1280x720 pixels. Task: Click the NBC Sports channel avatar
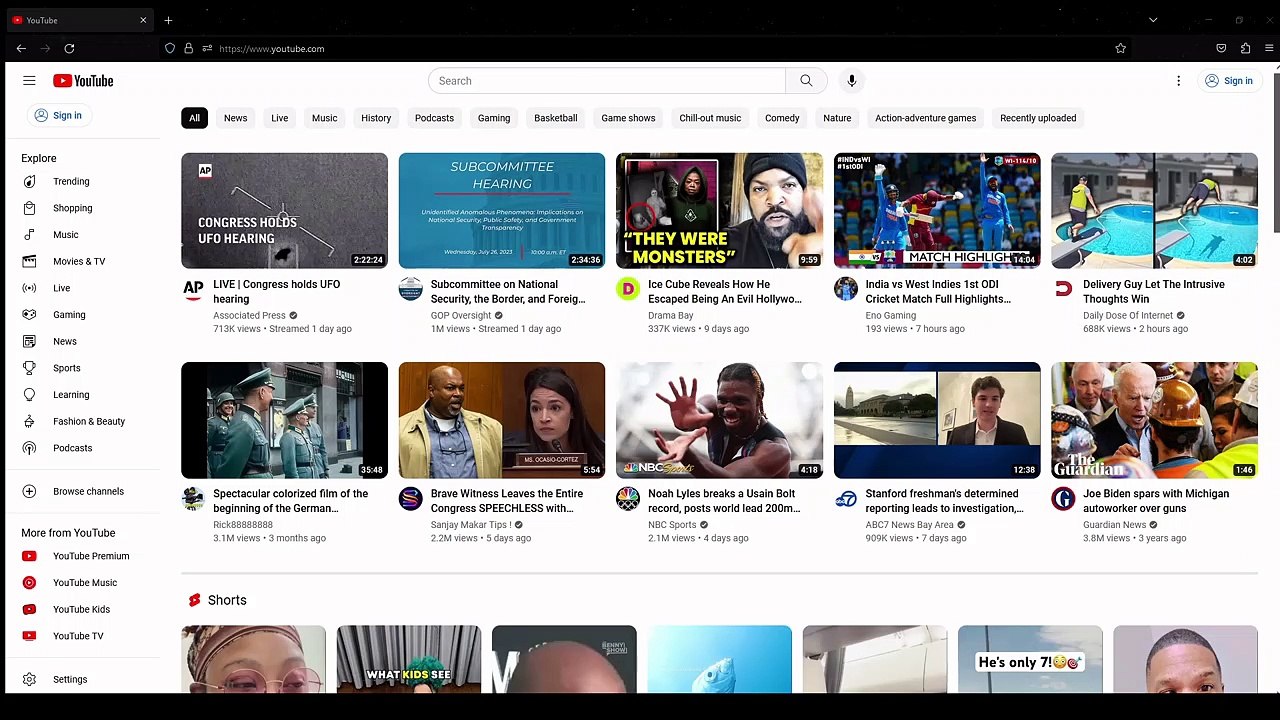click(628, 499)
